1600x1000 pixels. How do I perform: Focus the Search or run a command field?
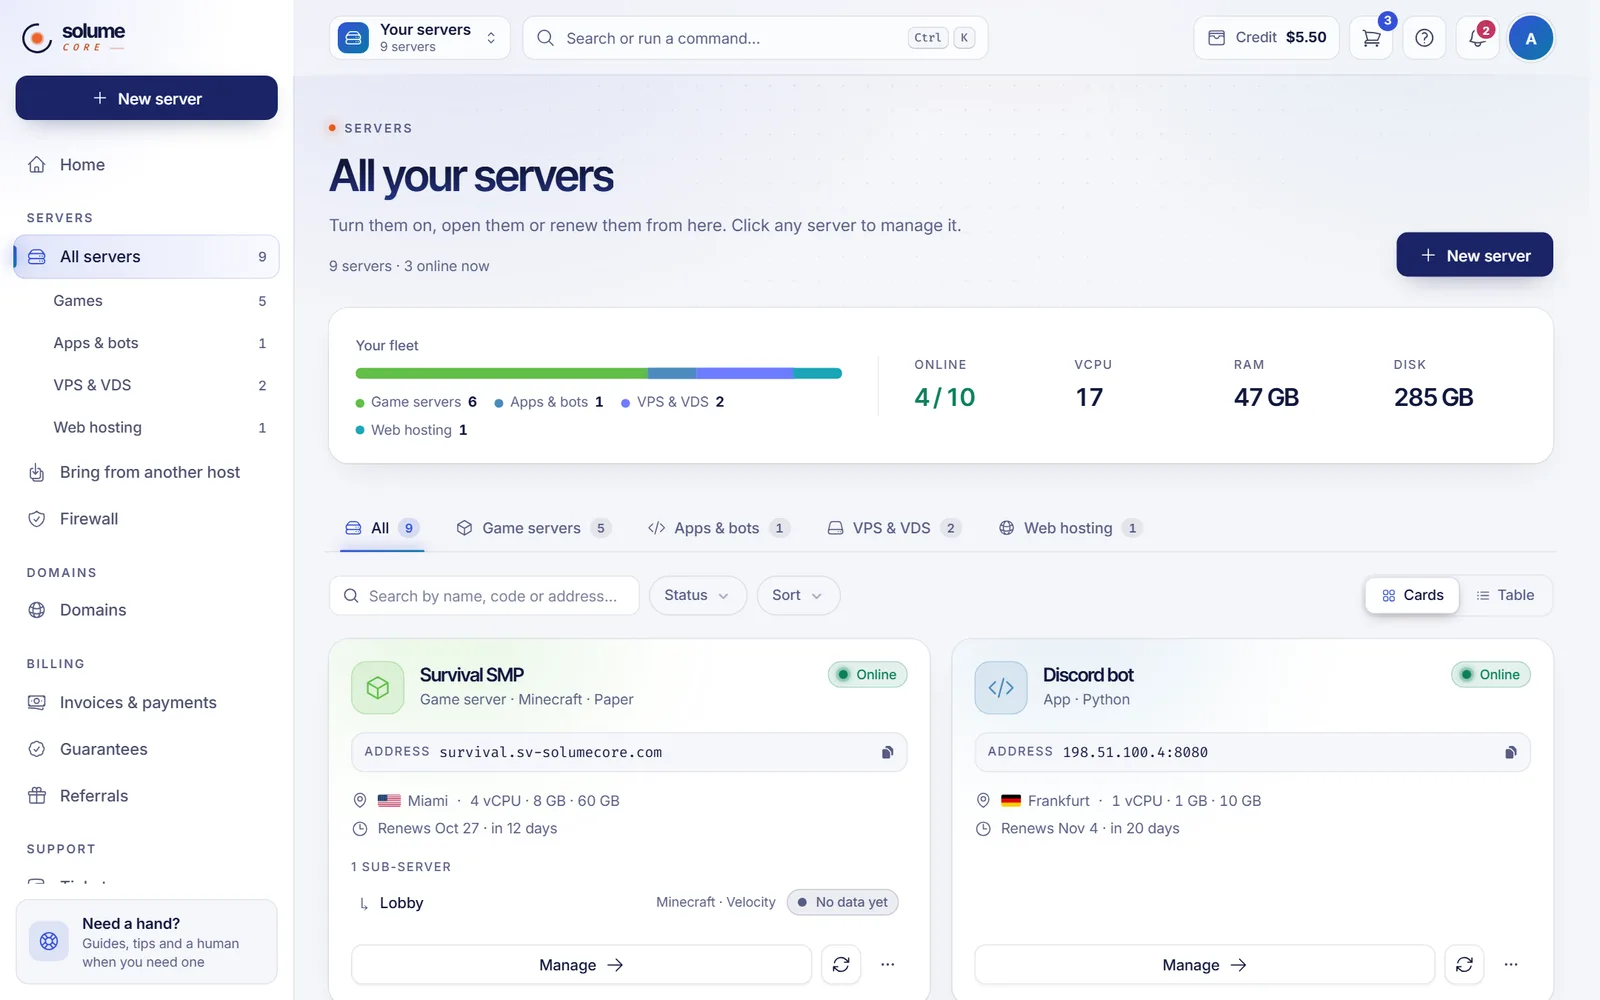point(755,38)
